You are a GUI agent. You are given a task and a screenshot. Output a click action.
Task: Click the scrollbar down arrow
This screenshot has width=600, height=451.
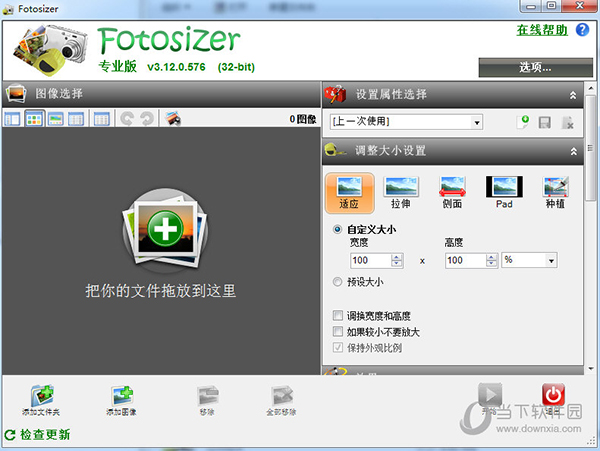coord(590,369)
